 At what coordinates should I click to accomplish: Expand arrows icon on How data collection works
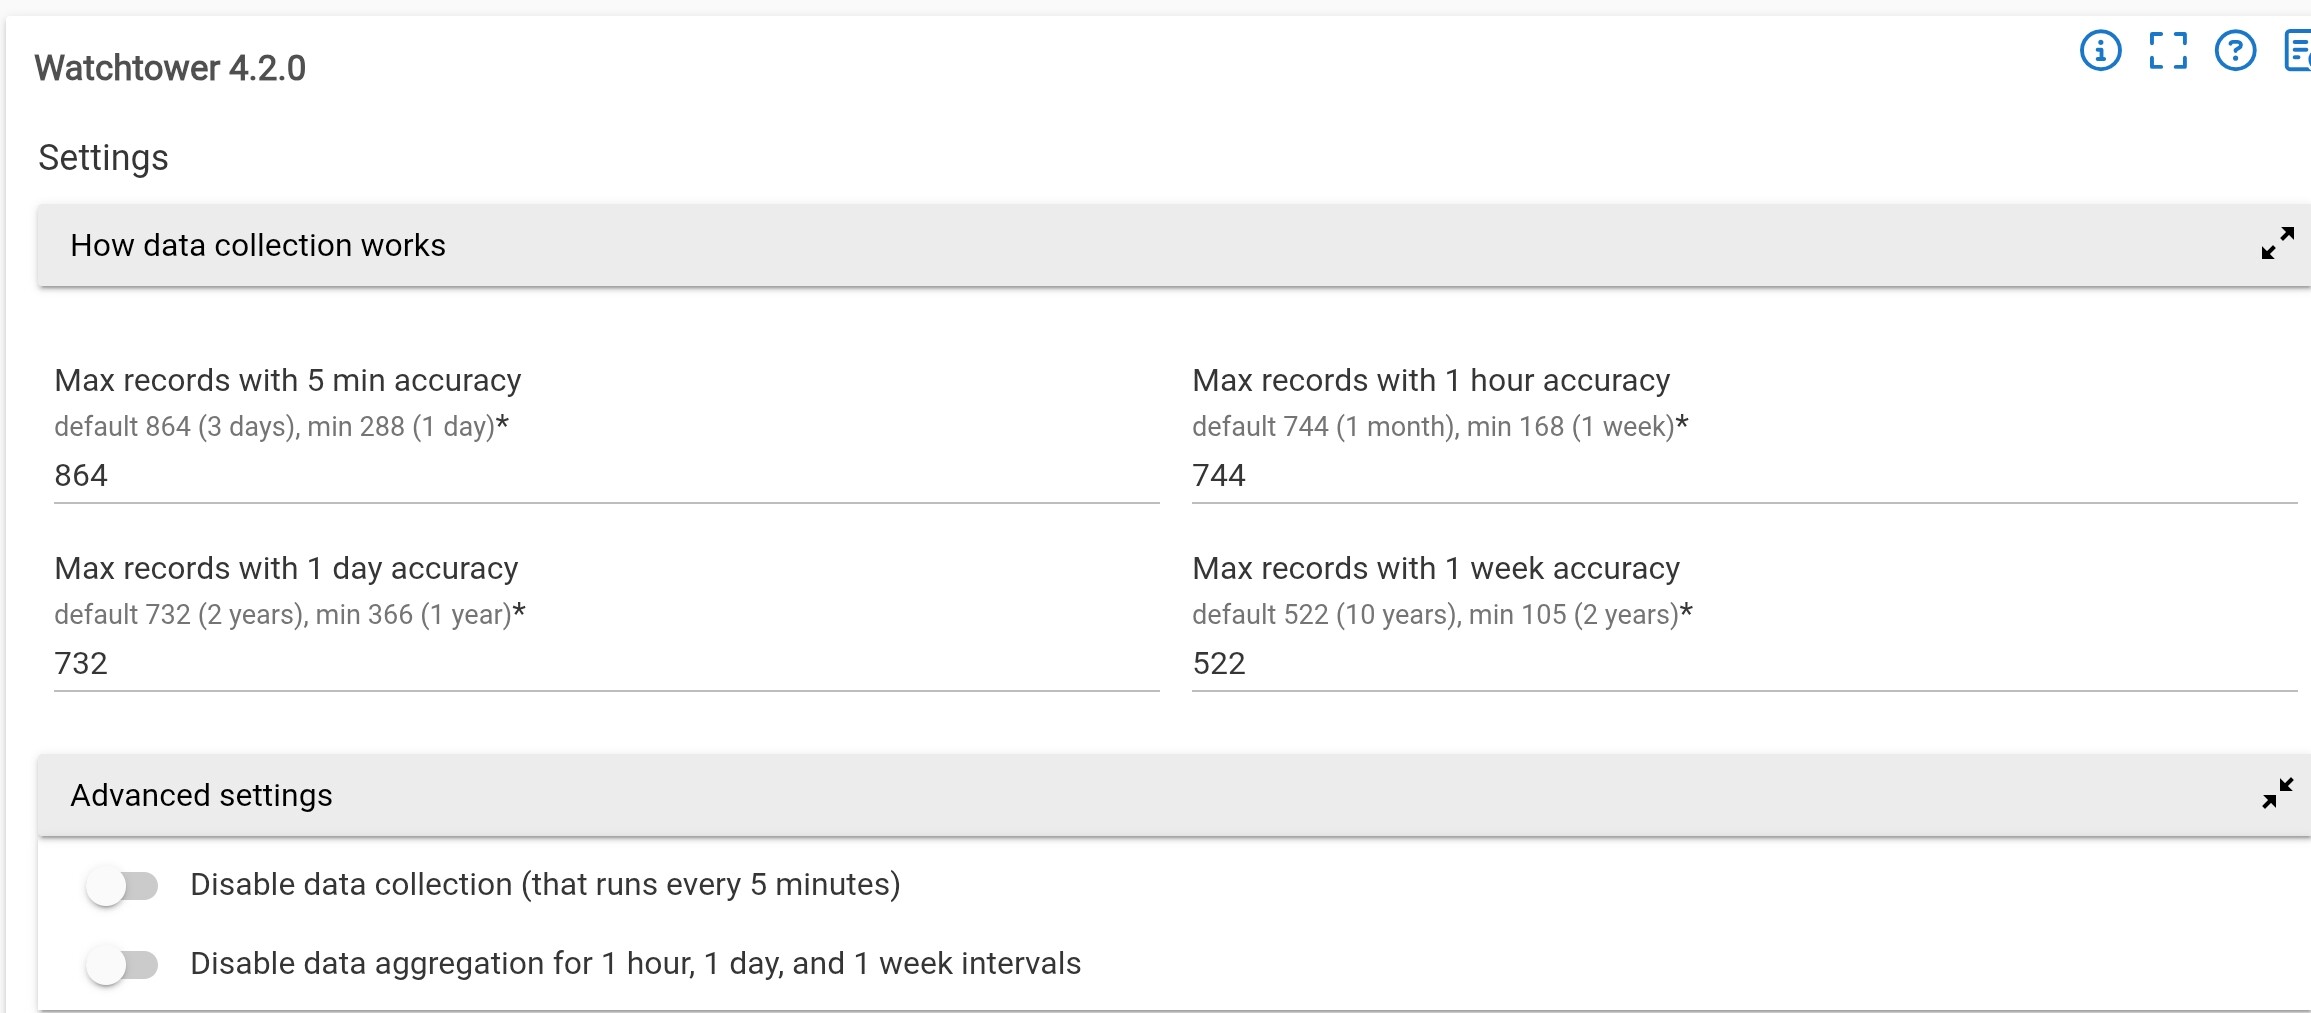tap(2277, 243)
